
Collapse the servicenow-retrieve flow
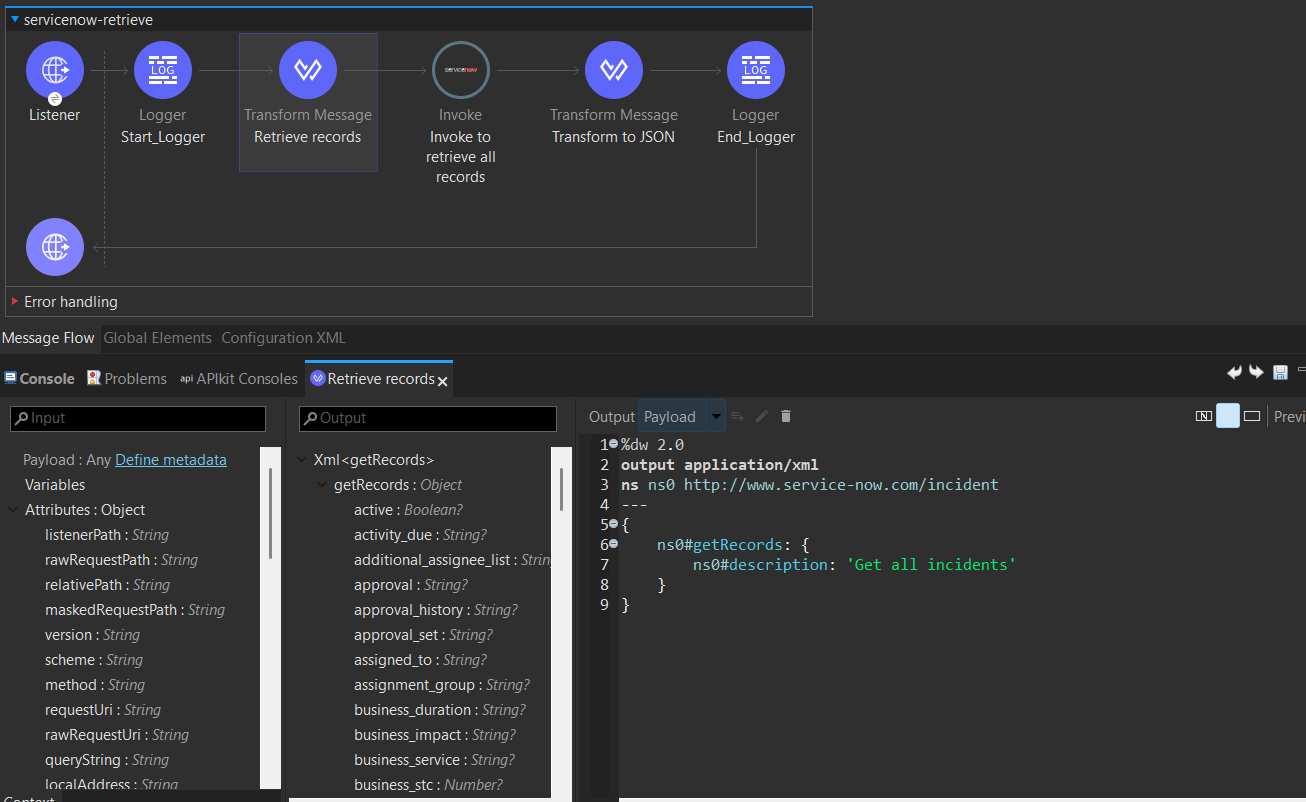tap(15, 19)
